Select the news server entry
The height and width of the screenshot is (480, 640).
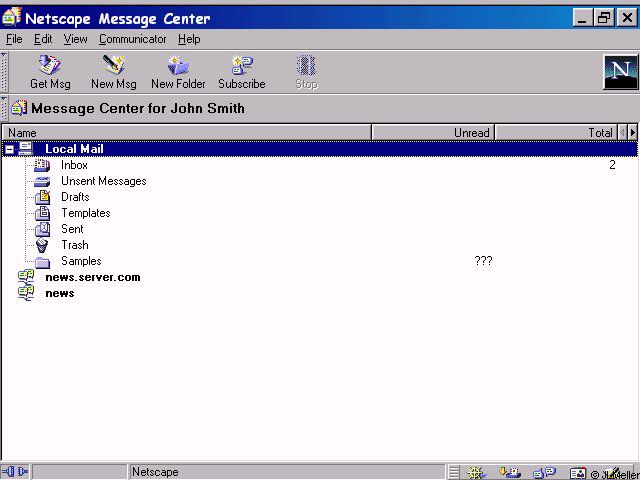point(60,293)
